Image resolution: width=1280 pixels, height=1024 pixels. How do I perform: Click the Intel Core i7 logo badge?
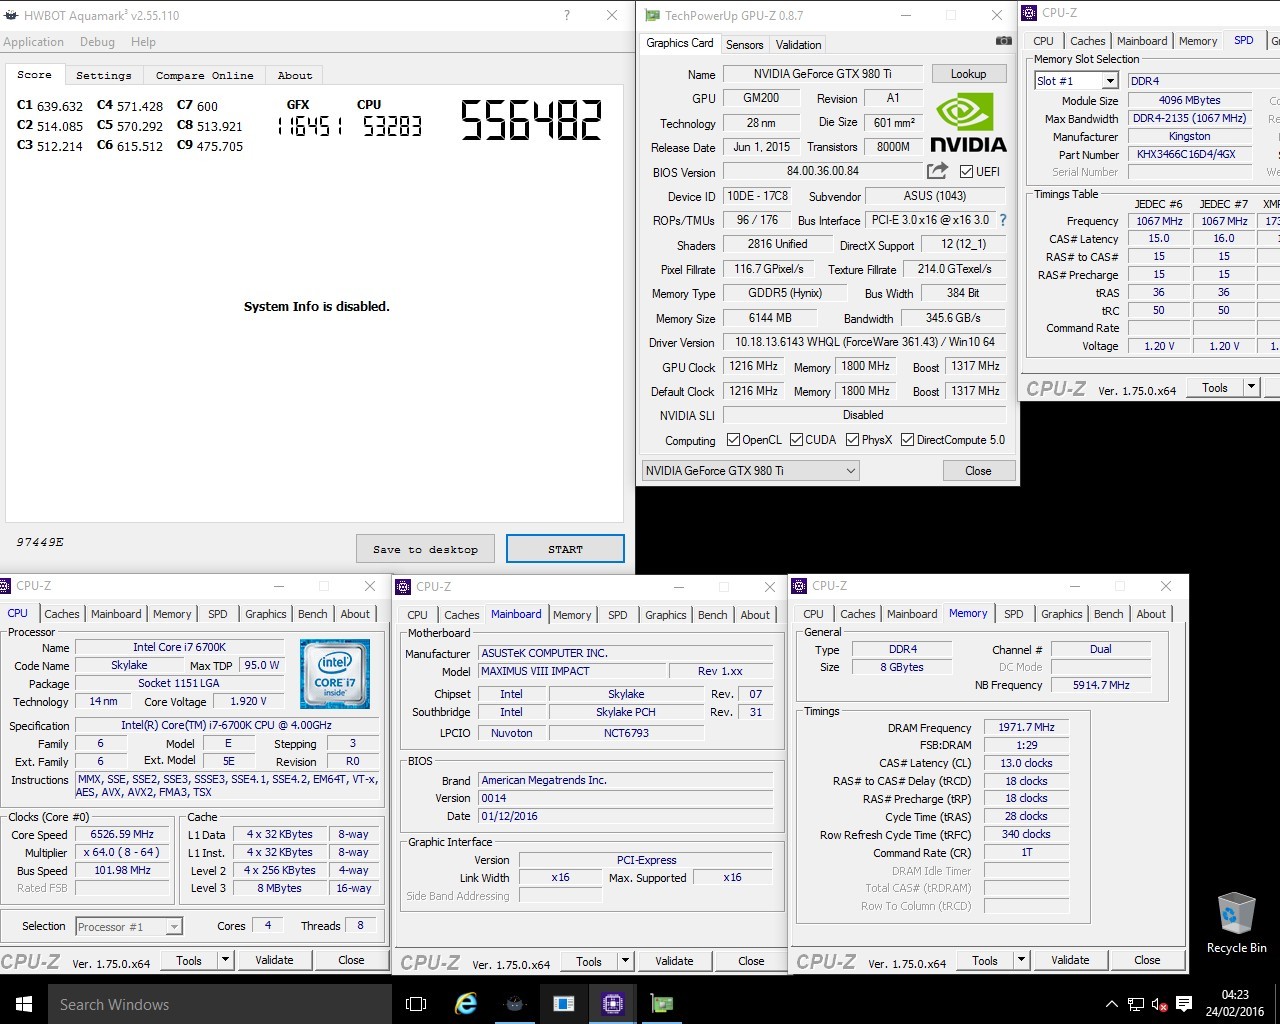tap(335, 674)
